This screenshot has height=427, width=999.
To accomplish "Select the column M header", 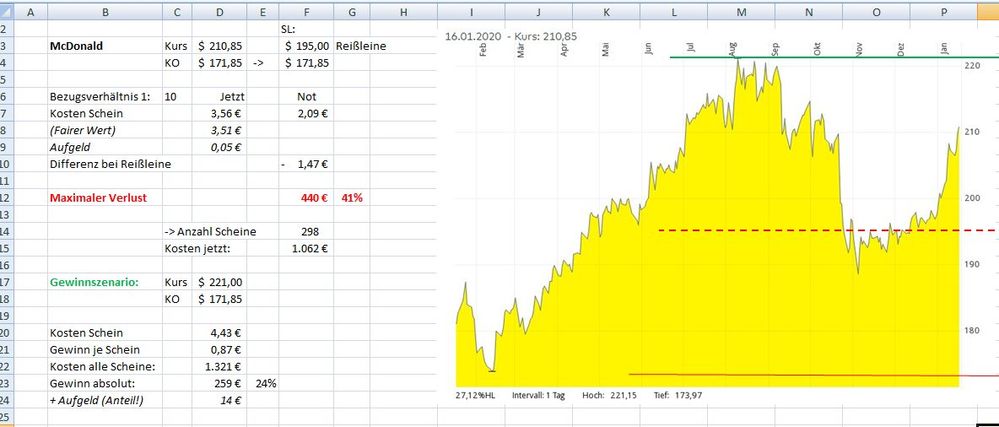I will 741,12.
